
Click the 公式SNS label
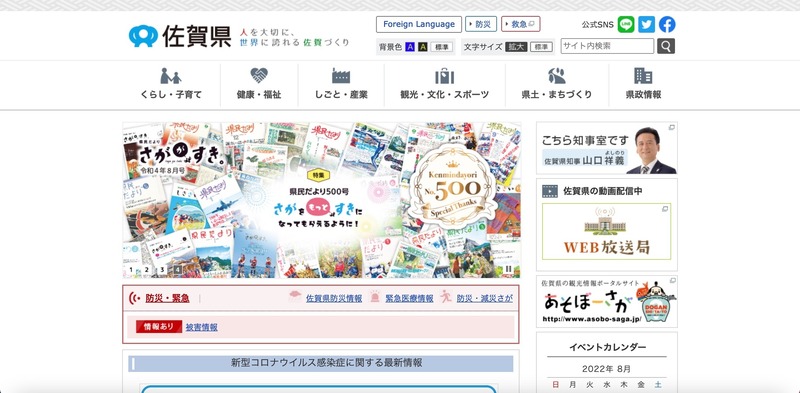[597, 24]
